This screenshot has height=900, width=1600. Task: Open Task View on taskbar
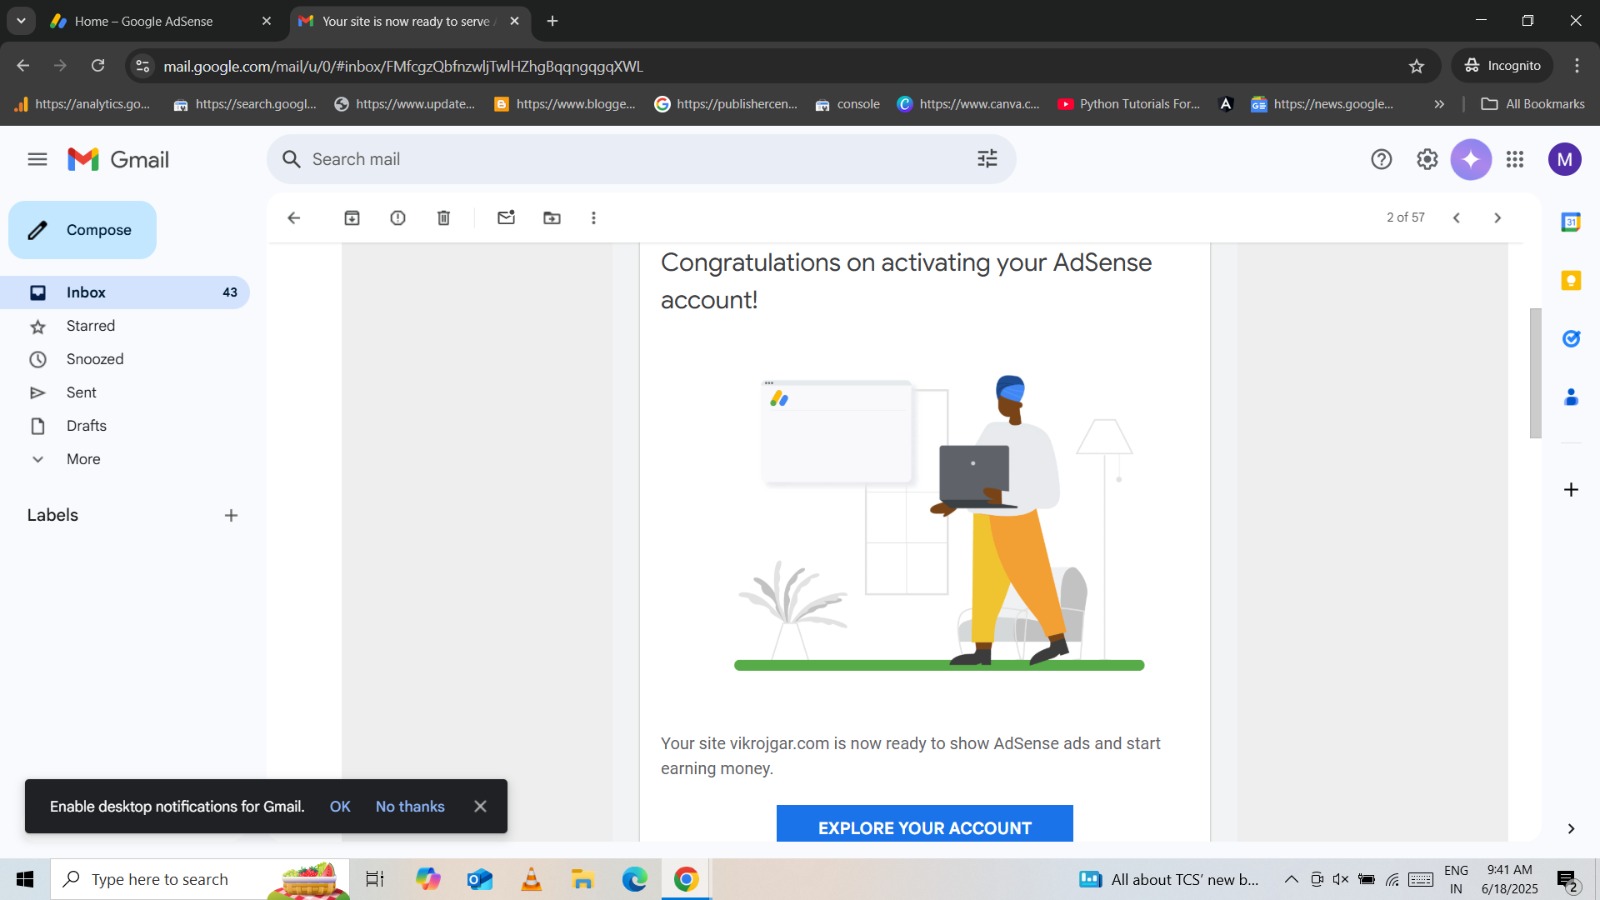[x=374, y=879]
